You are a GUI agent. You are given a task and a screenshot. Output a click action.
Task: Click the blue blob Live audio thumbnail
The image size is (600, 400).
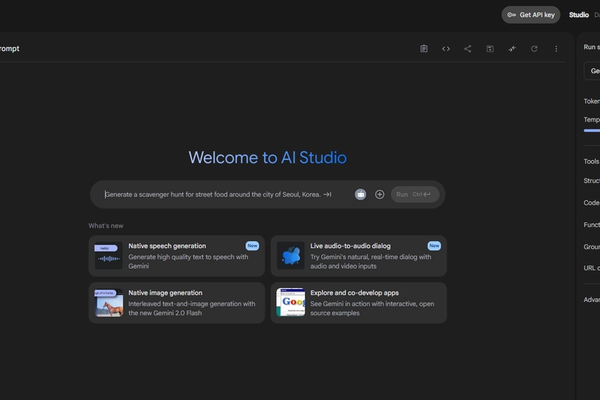pos(291,256)
